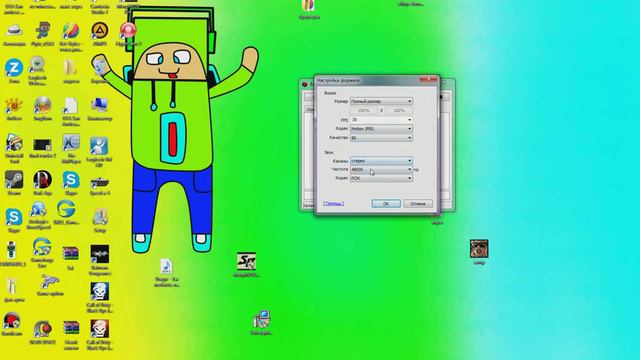Open the large blue G logo icon
Screen dimensions: 640x360
pos(66,209)
